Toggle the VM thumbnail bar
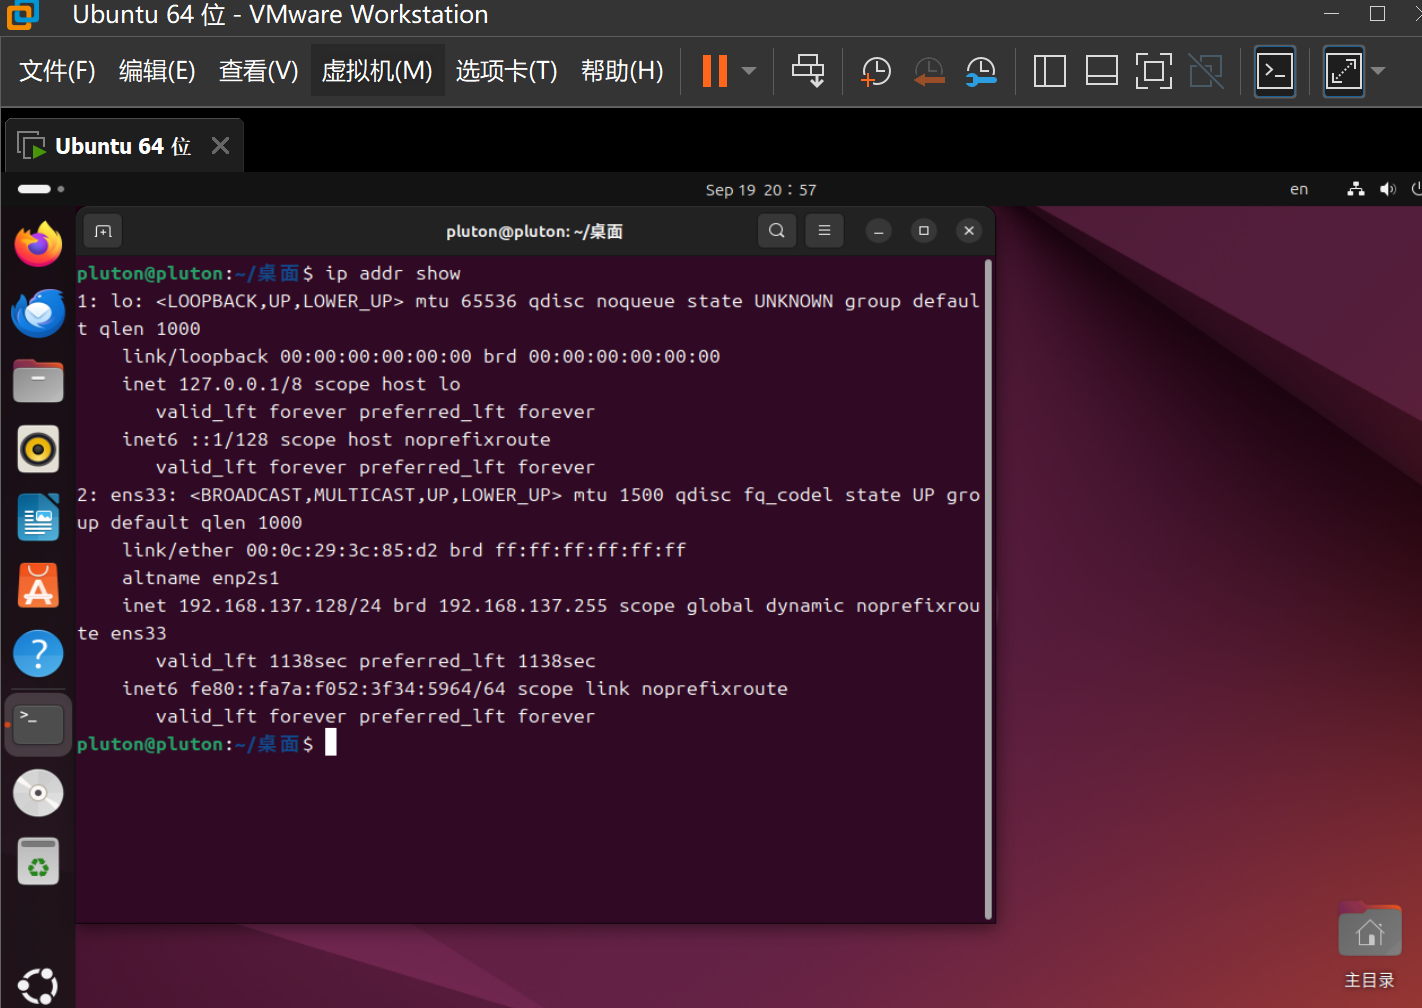Image resolution: width=1422 pixels, height=1008 pixels. coord(1101,70)
